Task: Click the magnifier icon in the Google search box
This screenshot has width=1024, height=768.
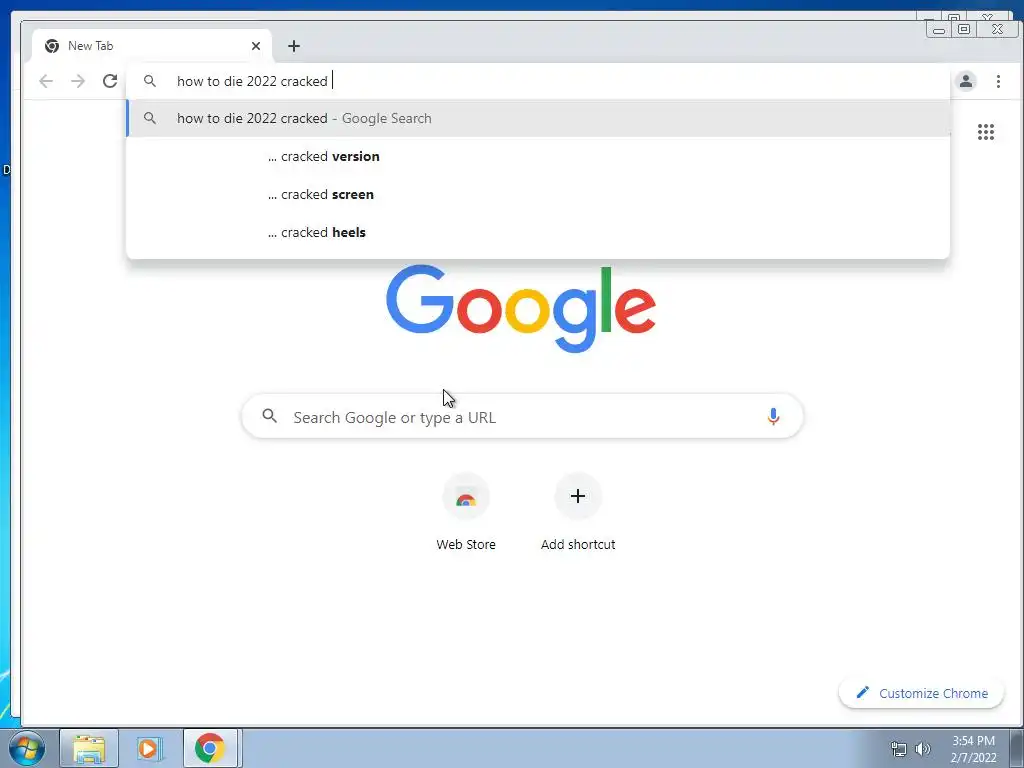Action: [x=269, y=416]
